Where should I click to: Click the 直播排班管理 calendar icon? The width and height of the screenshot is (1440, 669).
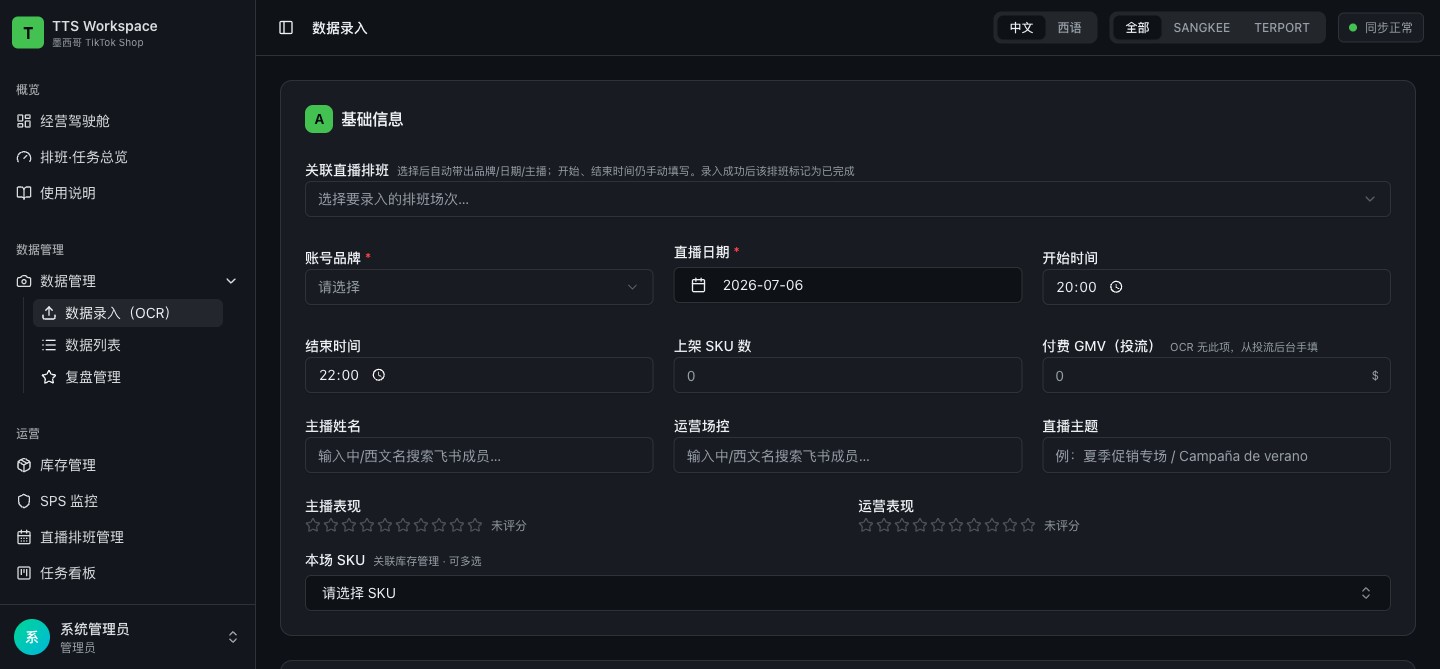tap(24, 537)
